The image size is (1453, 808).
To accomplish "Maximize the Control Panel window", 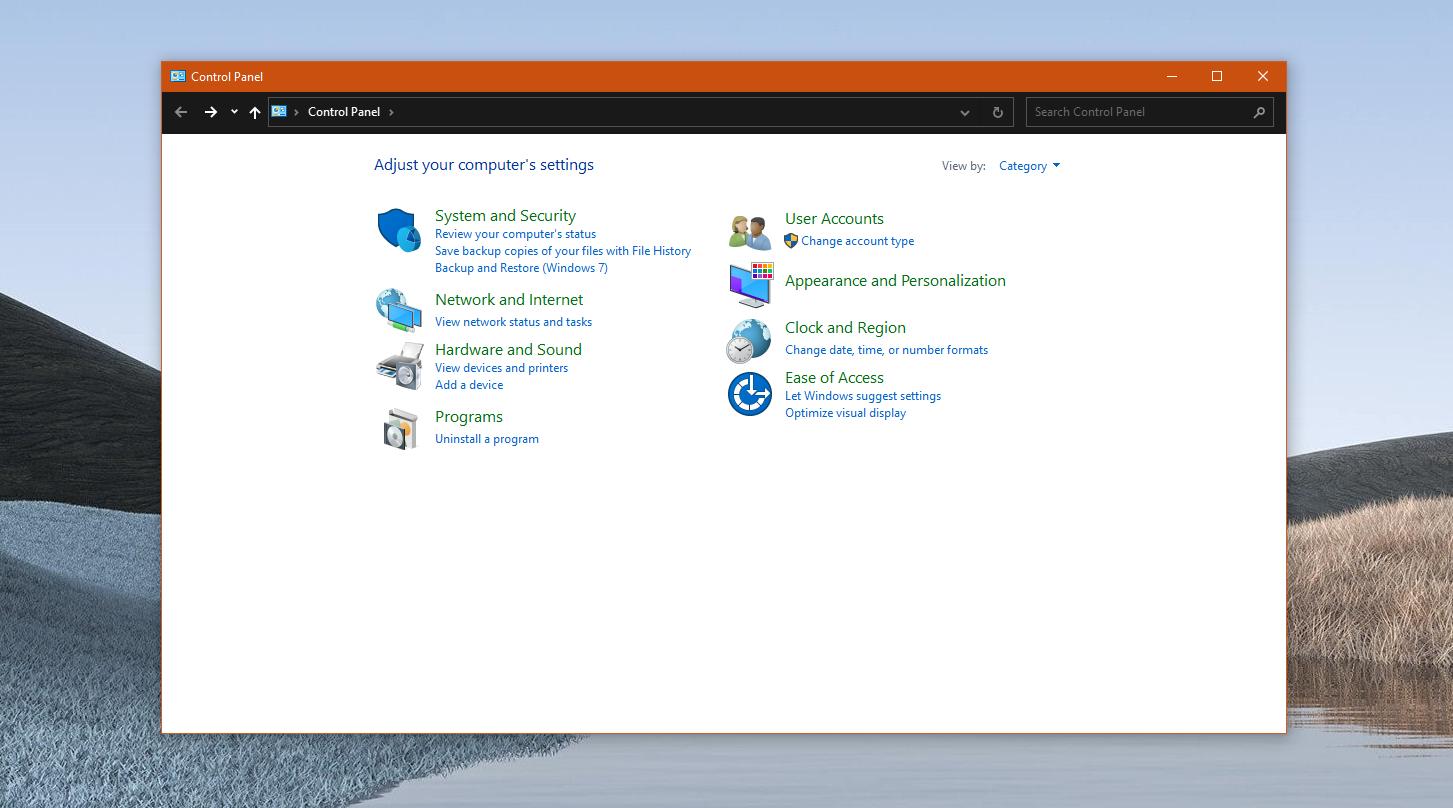I will pyautogui.click(x=1217, y=76).
